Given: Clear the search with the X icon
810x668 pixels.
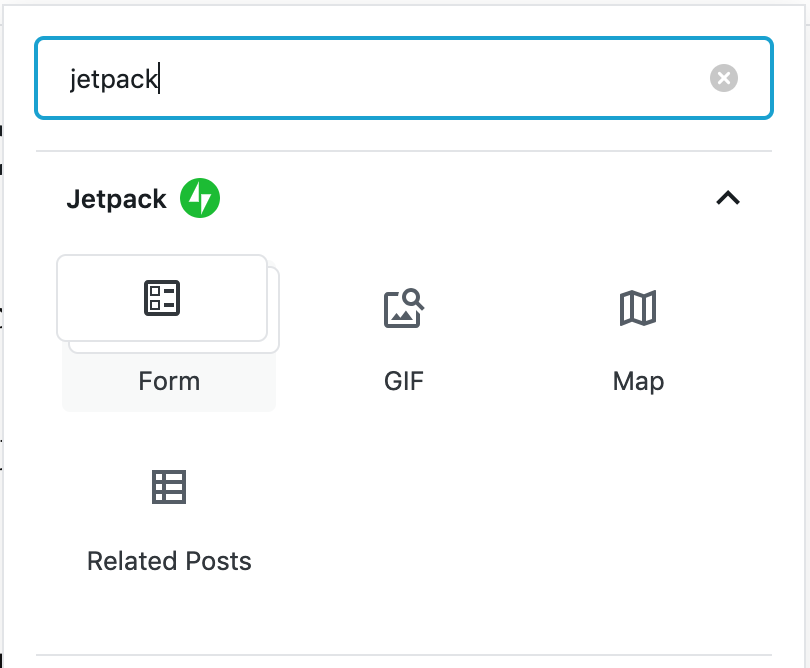Looking at the screenshot, I should pyautogui.click(x=724, y=78).
